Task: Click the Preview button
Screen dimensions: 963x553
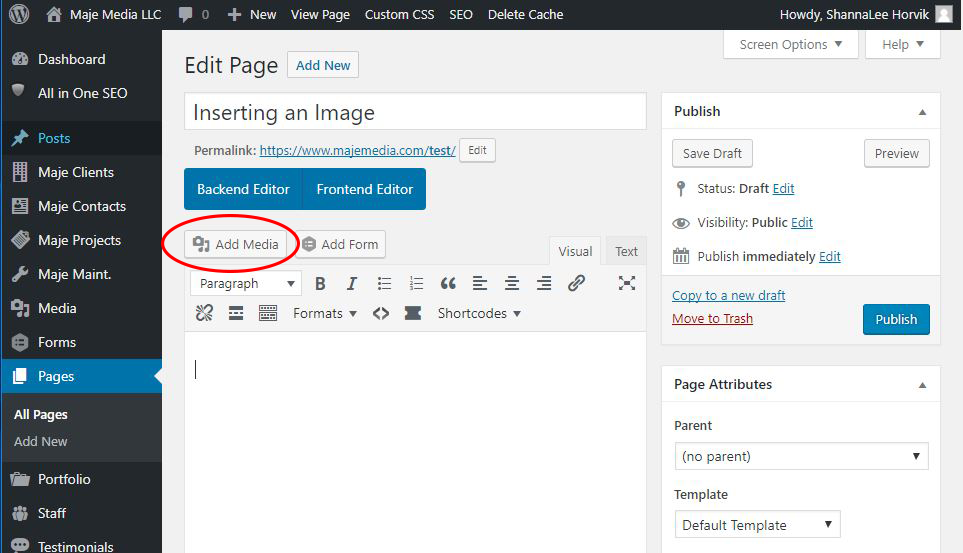Action: (x=897, y=154)
